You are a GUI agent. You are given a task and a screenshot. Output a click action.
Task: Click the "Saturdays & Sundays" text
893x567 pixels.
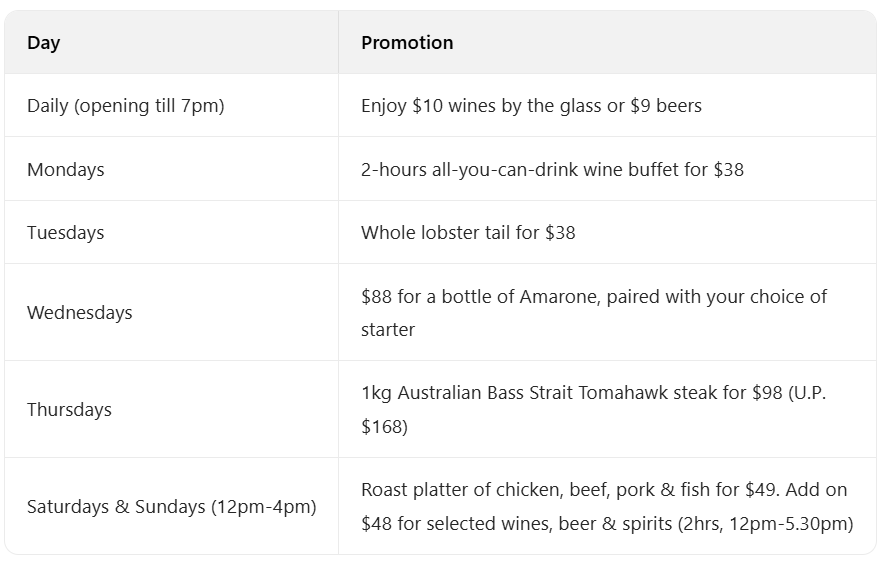(115, 507)
